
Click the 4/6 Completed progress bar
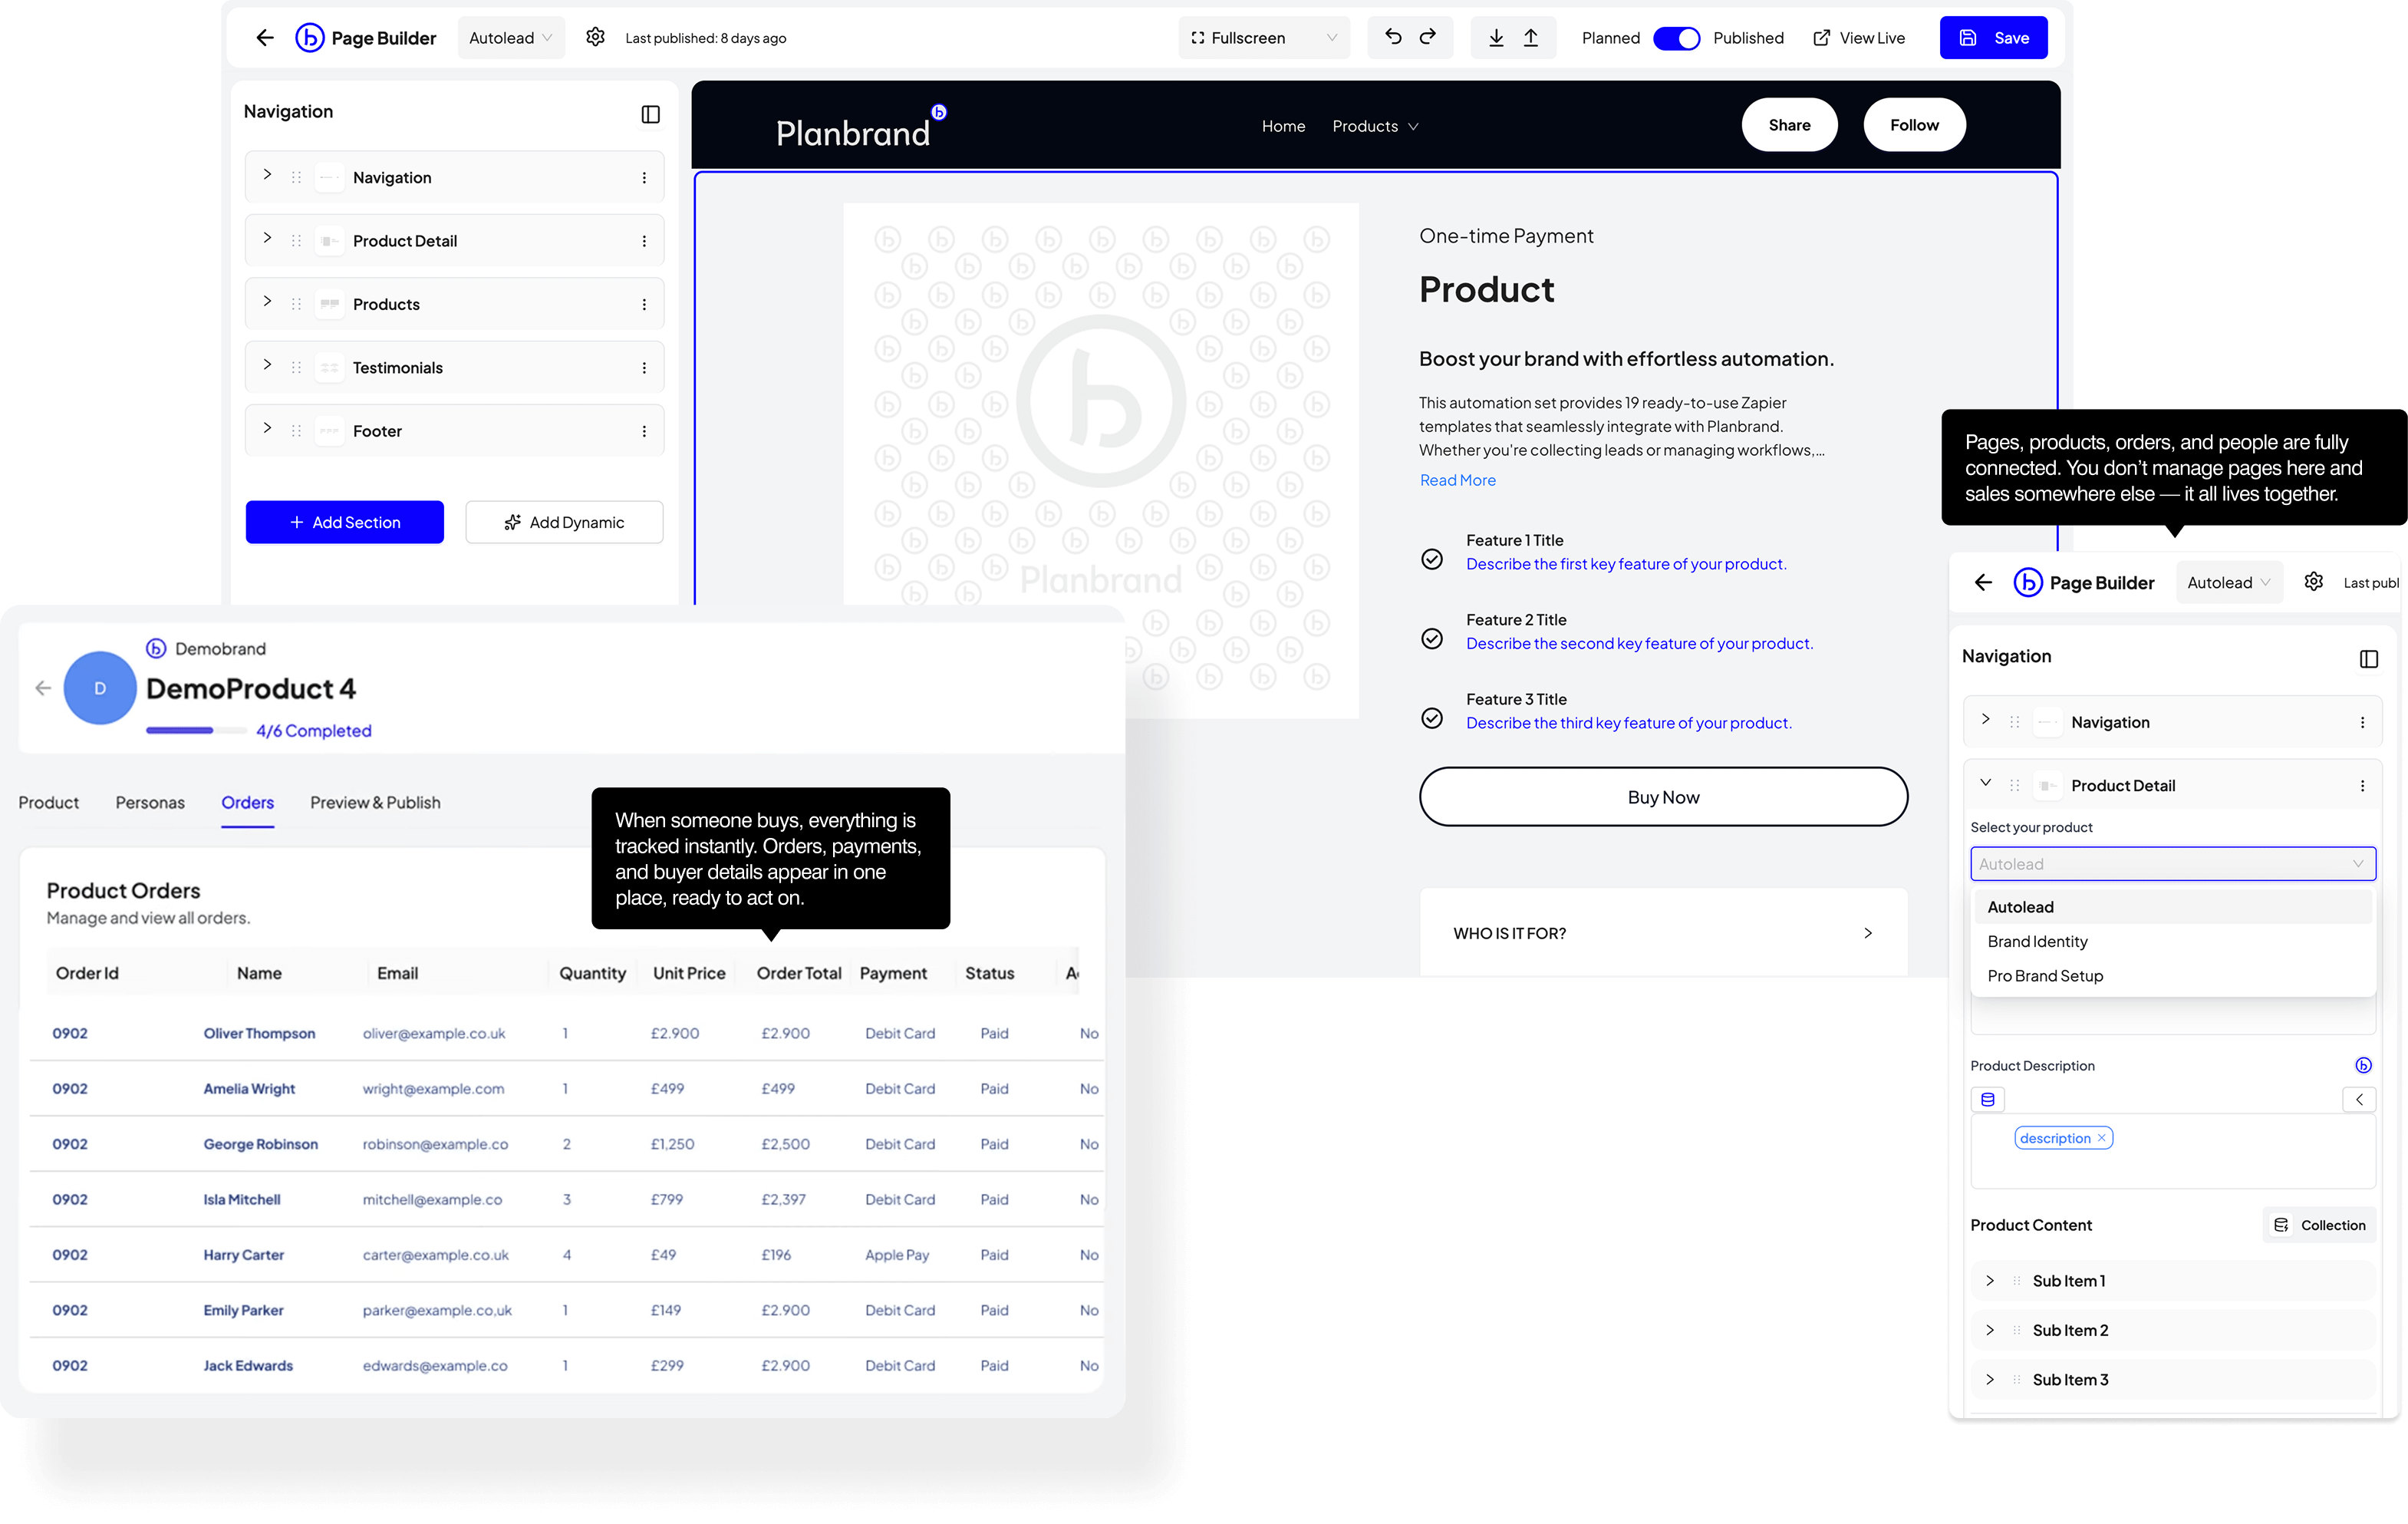(196, 730)
